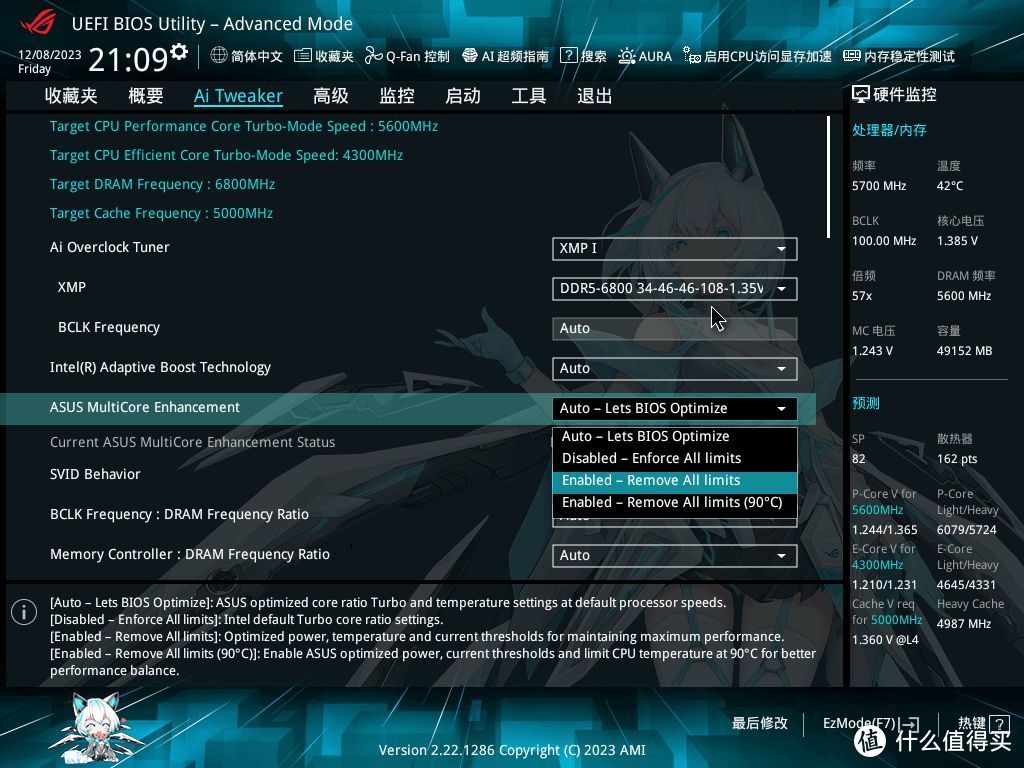Open Ai Overclock Tuner dropdown
The height and width of the screenshot is (768, 1024).
click(x=675, y=249)
